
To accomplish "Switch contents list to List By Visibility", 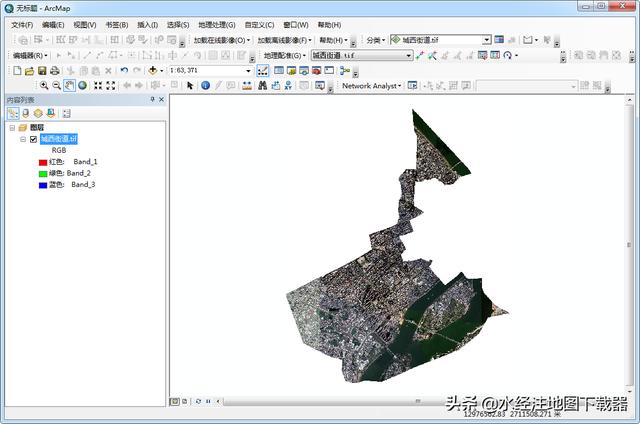I will (x=38, y=113).
